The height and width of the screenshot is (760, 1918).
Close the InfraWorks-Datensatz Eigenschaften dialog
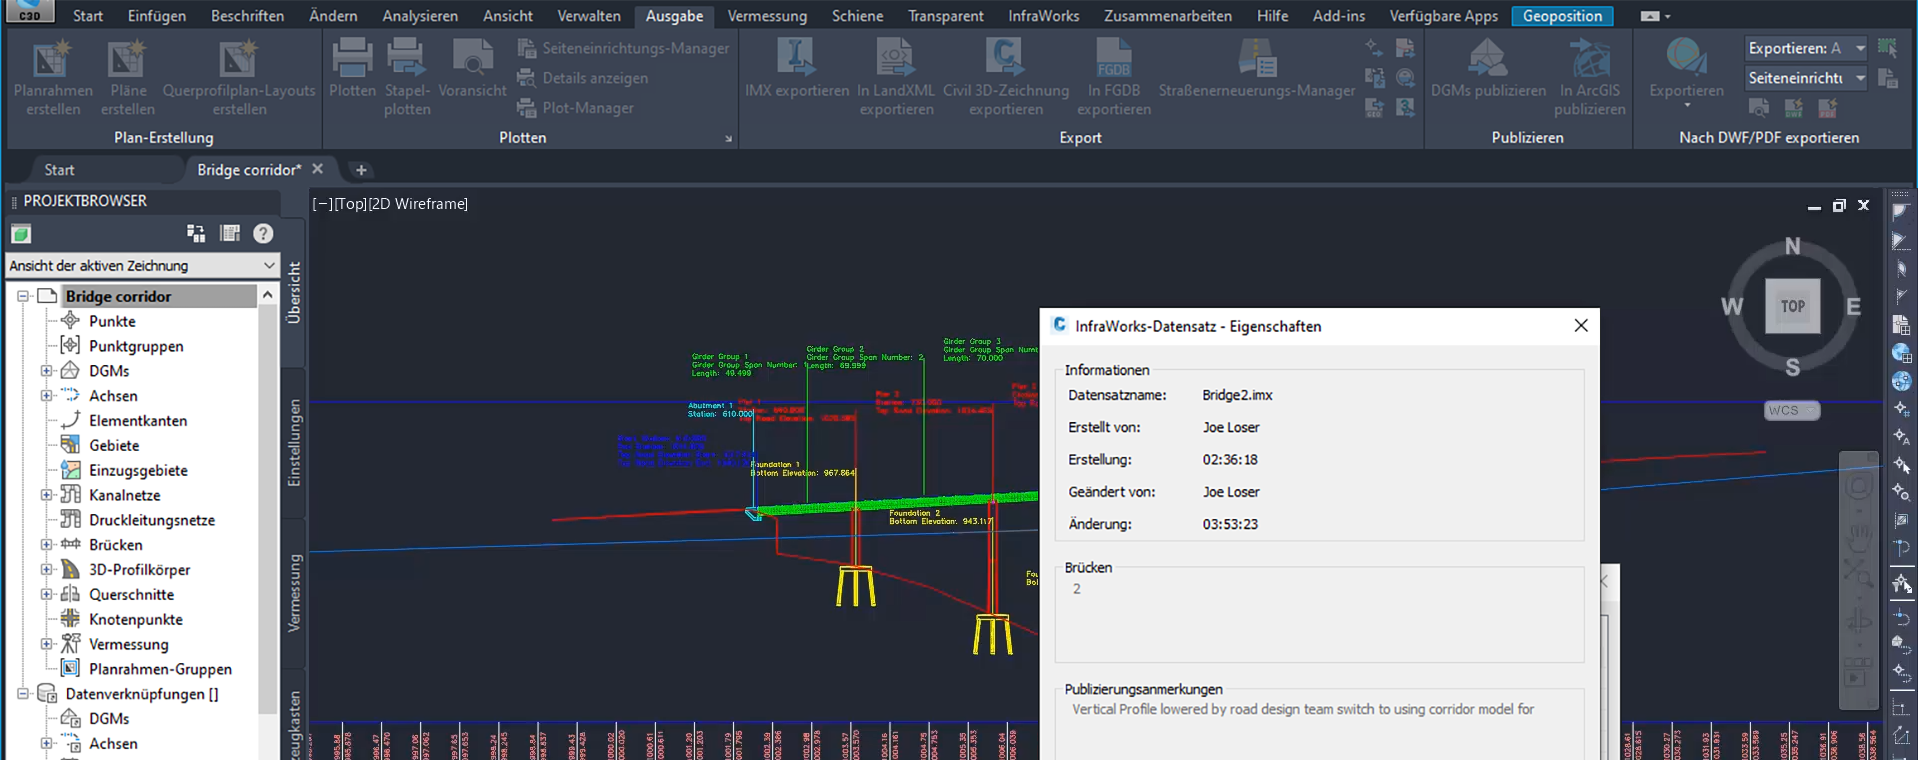(x=1580, y=326)
